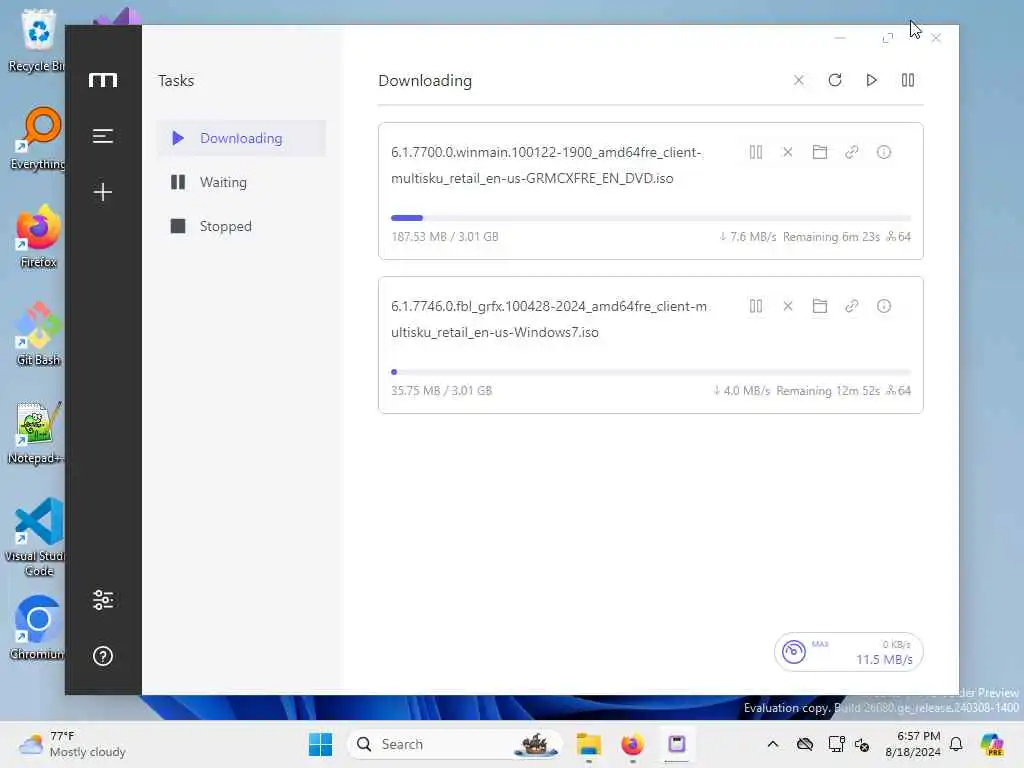Open preferences sliders icon
Image resolution: width=1024 pixels, height=768 pixels.
[103, 600]
